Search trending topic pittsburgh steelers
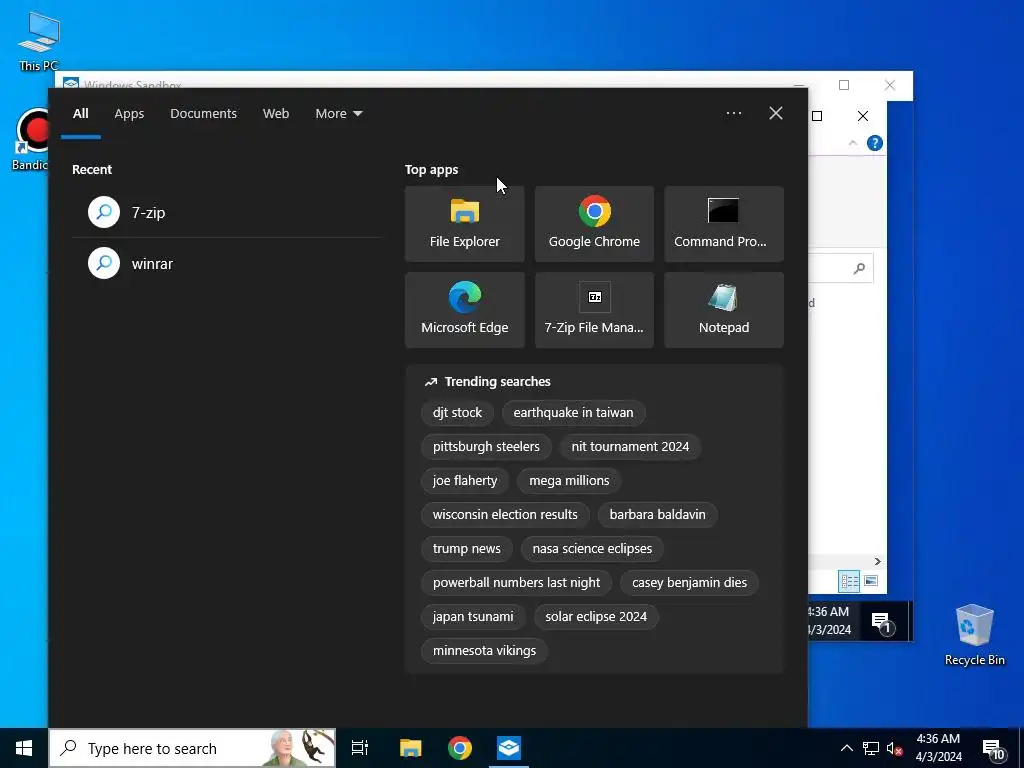This screenshot has width=1024, height=768. [x=486, y=447]
